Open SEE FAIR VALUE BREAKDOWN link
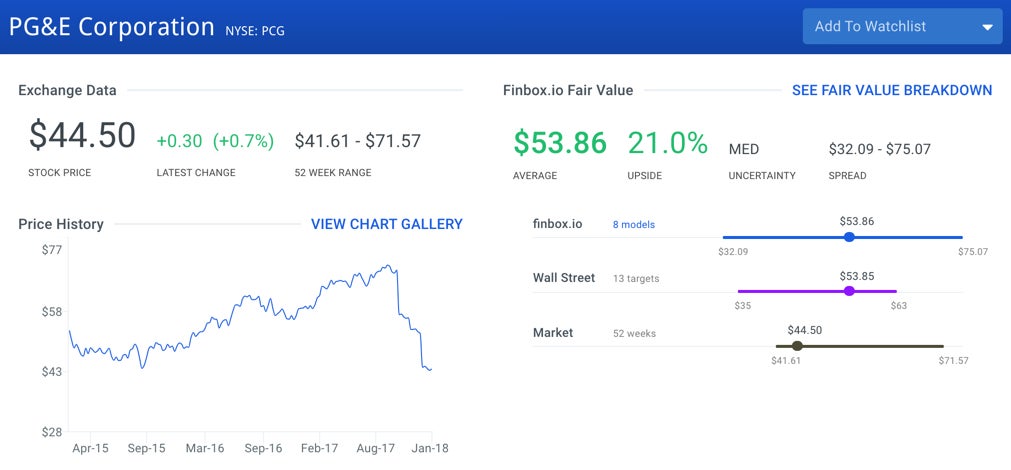The image size is (1011, 470). pyautogui.click(x=891, y=90)
